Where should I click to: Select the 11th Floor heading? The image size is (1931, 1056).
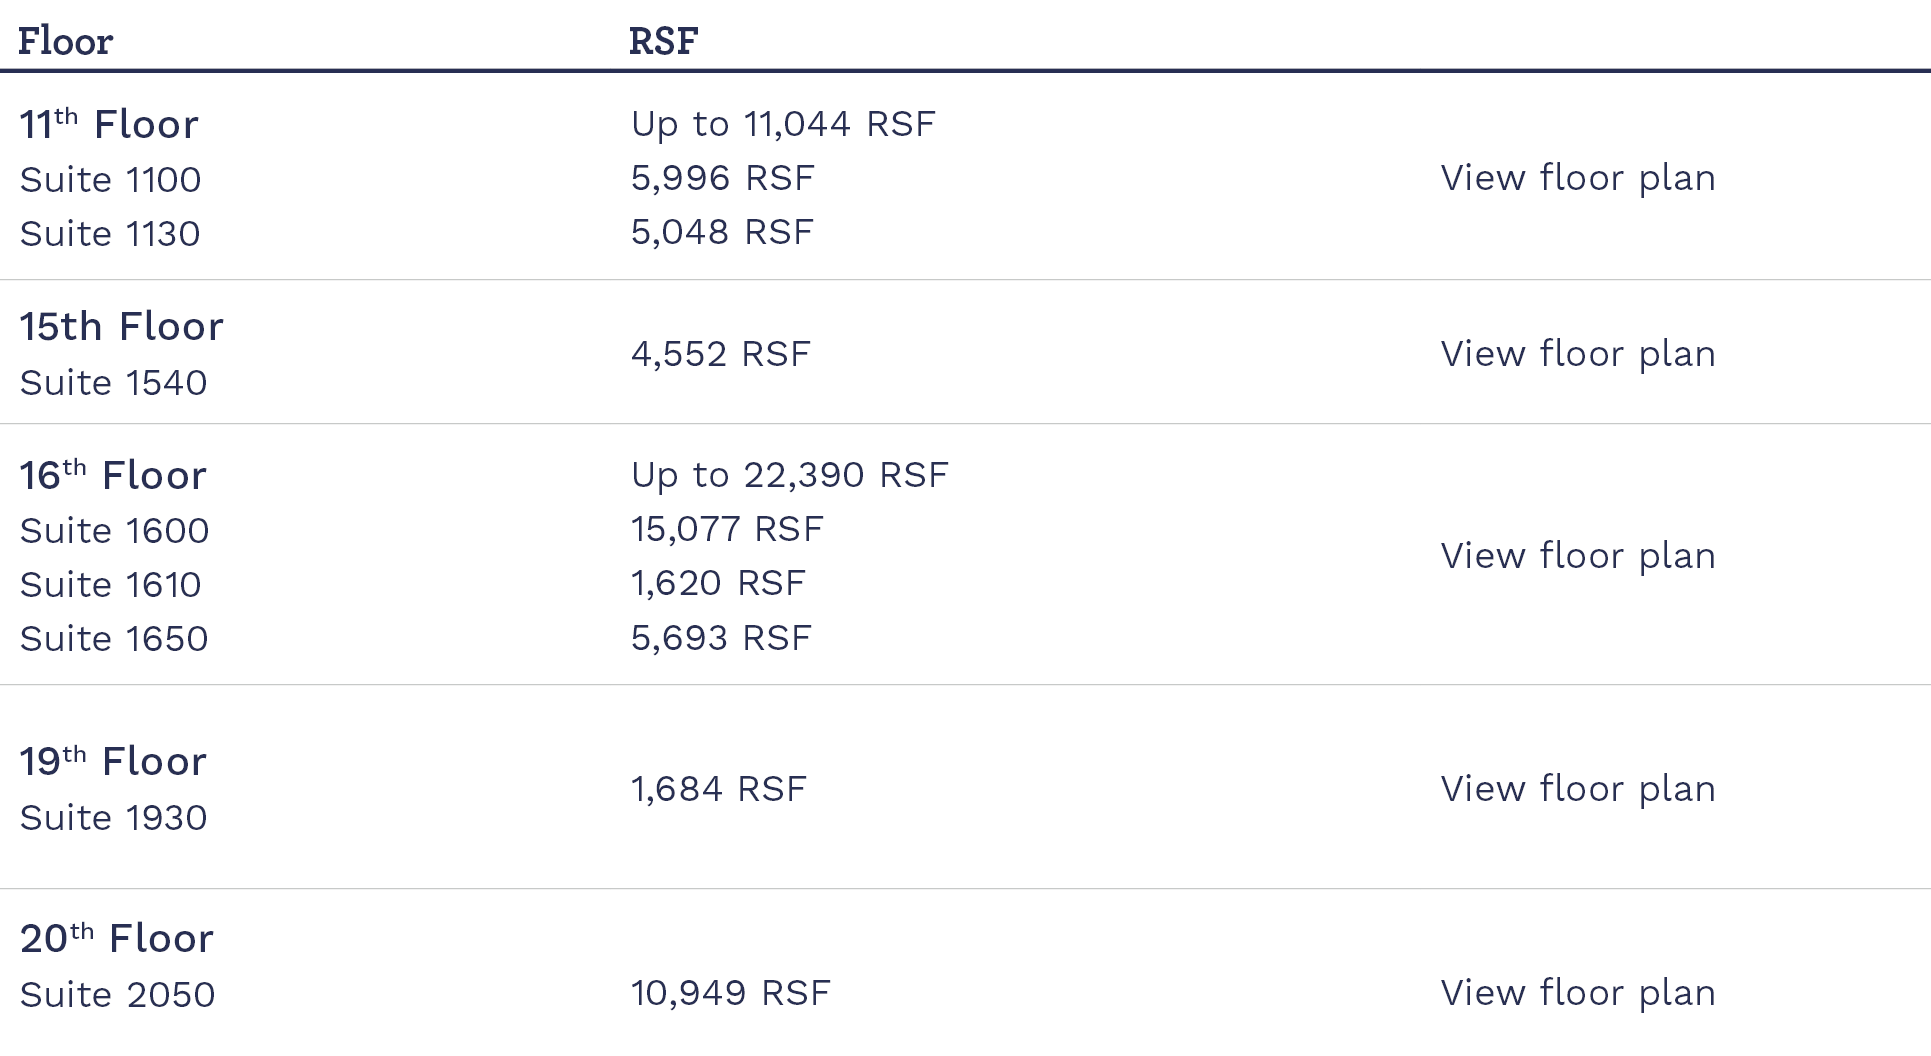click(x=109, y=125)
